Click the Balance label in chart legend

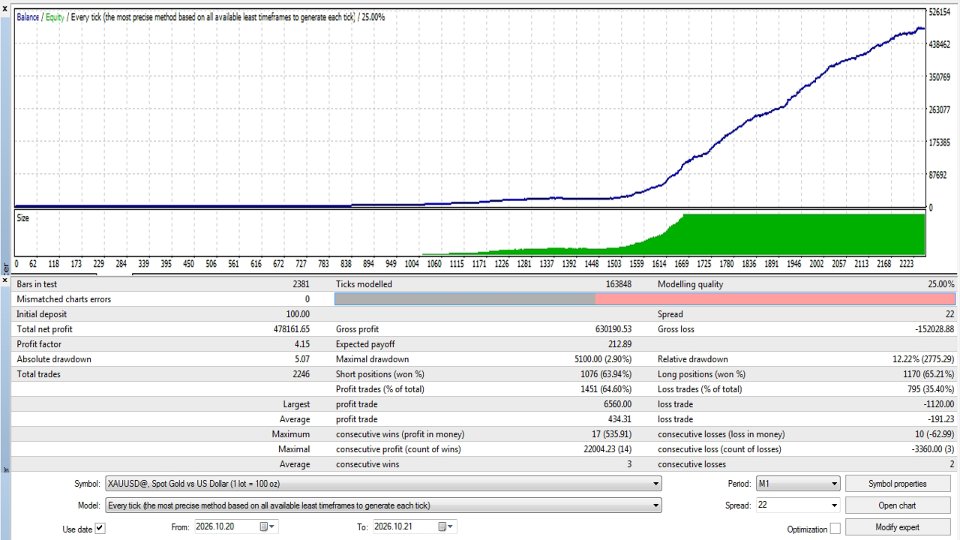(x=28, y=17)
